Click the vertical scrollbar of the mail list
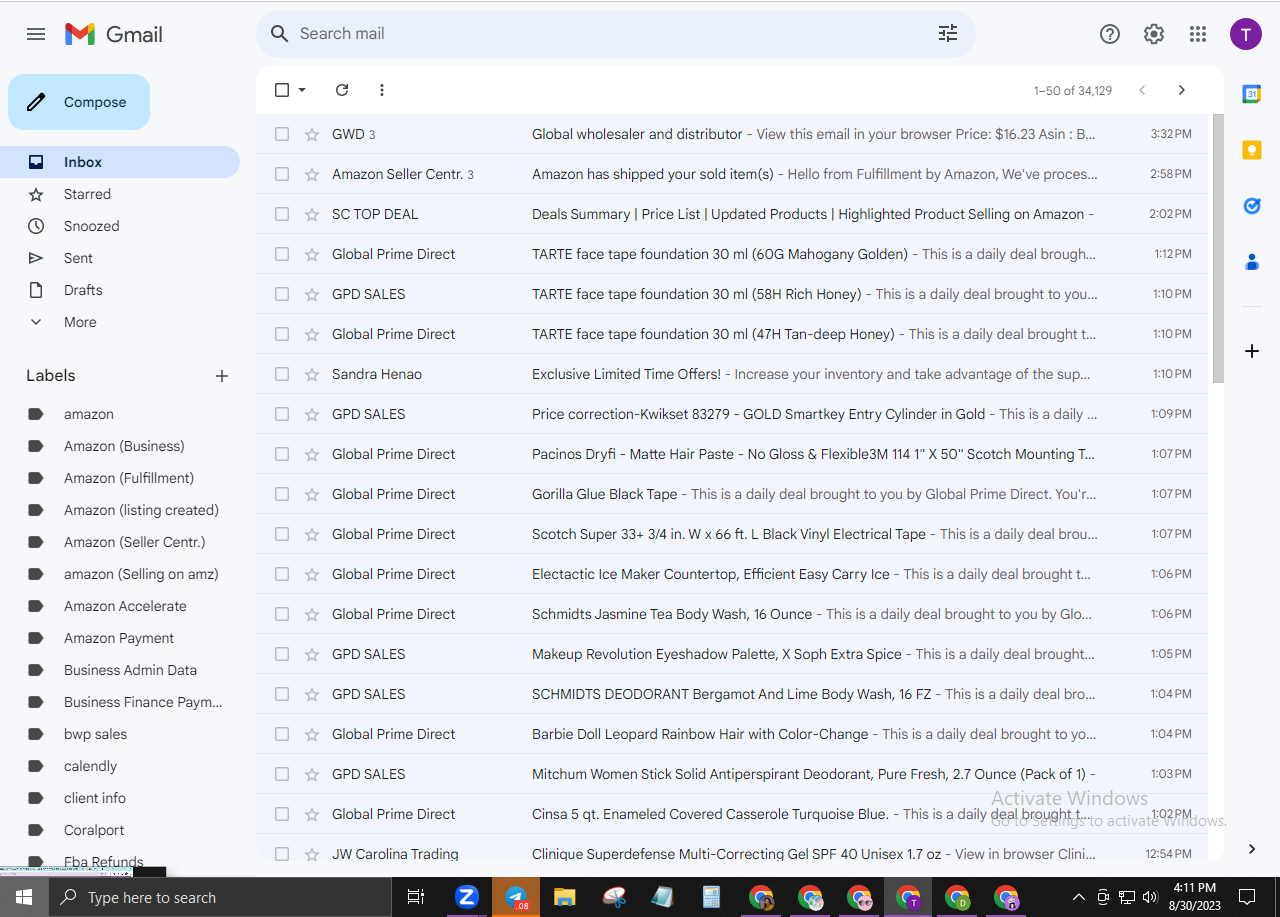The image size is (1280, 917). (x=1218, y=248)
